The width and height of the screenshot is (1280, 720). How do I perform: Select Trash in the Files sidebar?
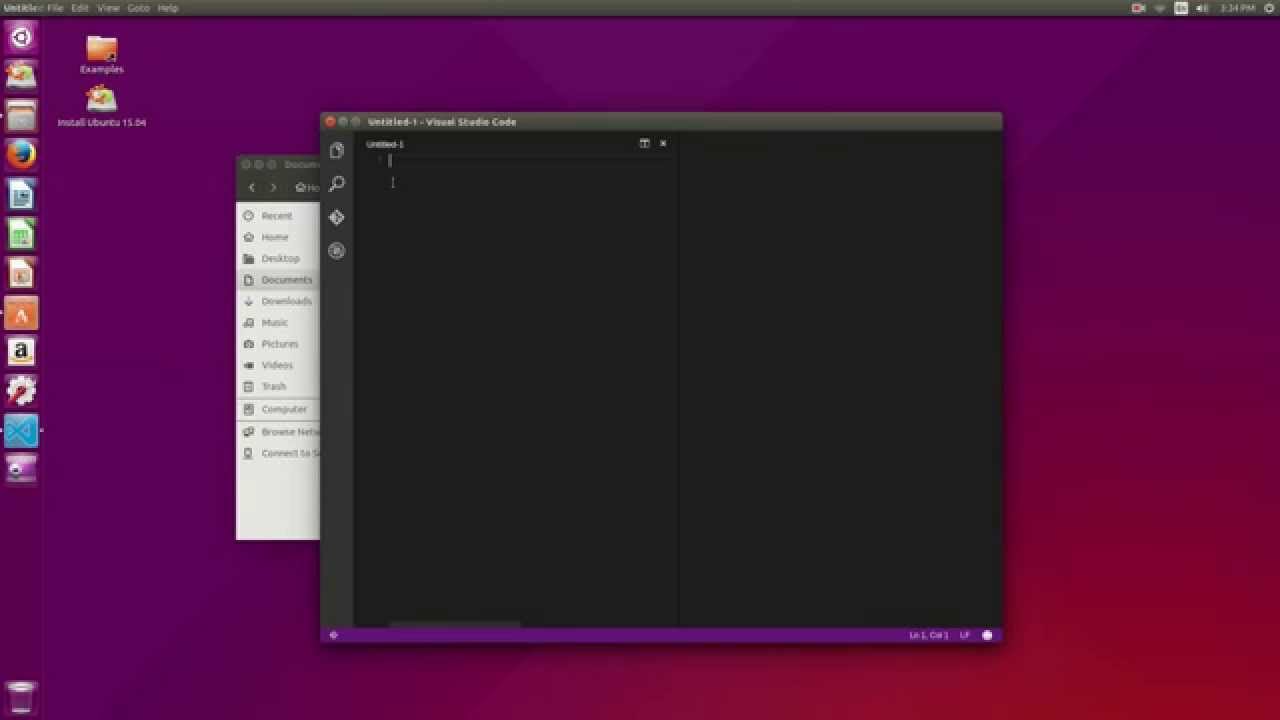tap(278, 386)
